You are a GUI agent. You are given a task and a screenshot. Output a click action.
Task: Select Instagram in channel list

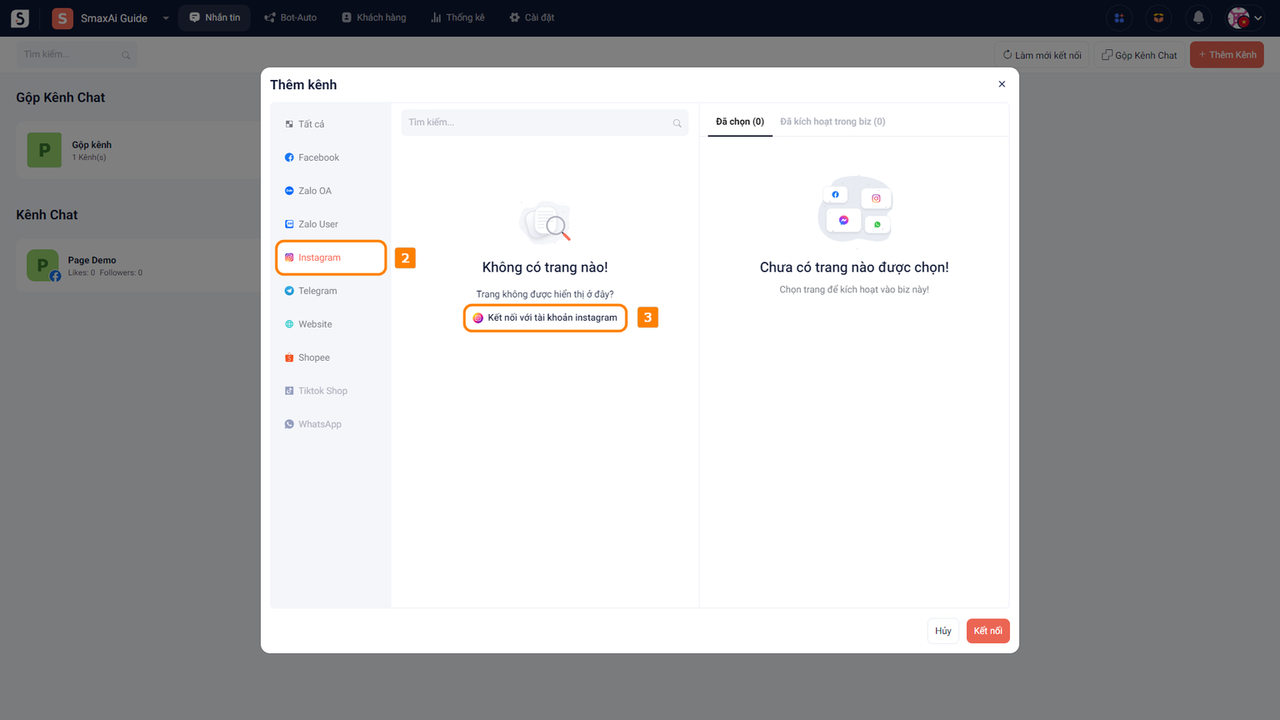pos(319,258)
